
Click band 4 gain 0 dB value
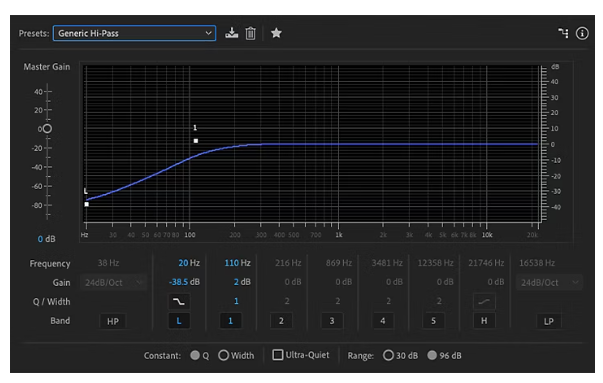(x=394, y=282)
